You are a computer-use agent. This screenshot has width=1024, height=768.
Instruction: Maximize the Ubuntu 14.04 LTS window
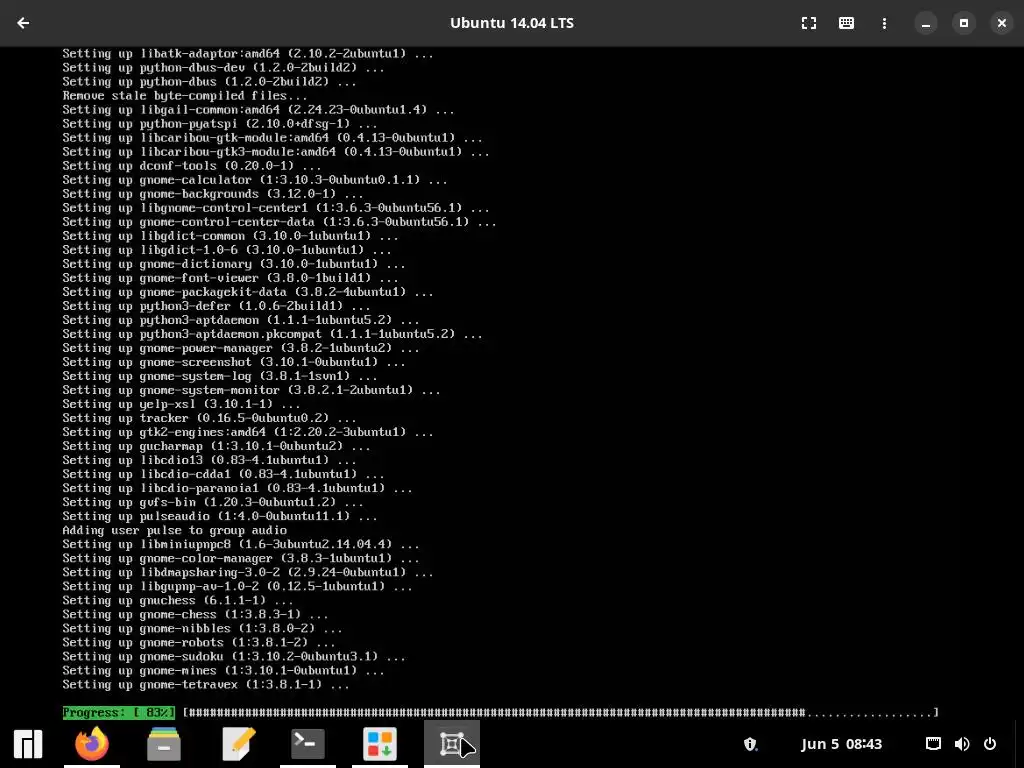[963, 23]
